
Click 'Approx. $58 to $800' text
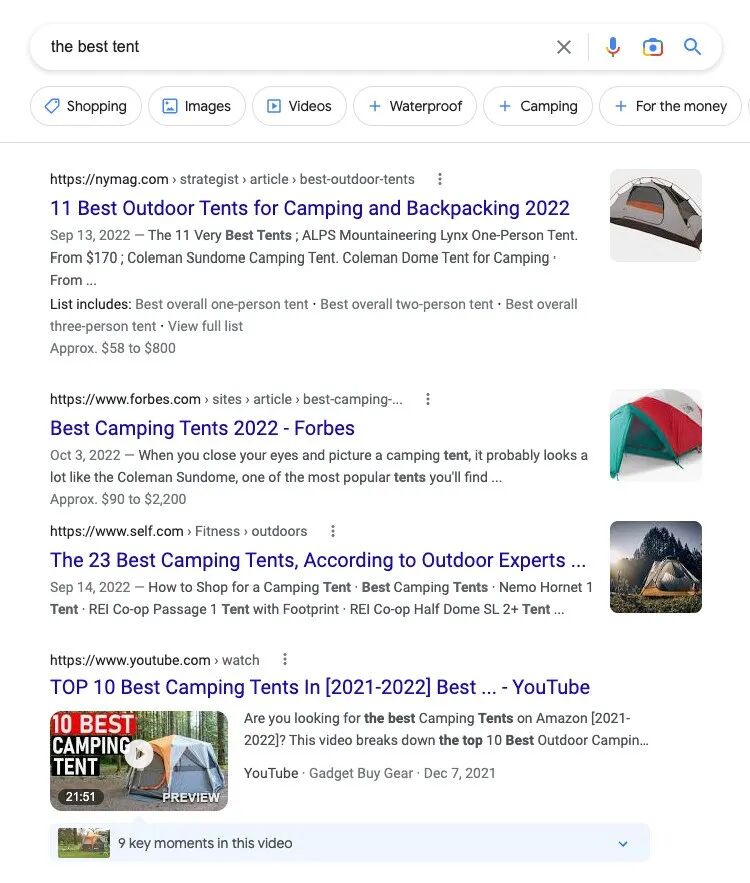click(113, 348)
